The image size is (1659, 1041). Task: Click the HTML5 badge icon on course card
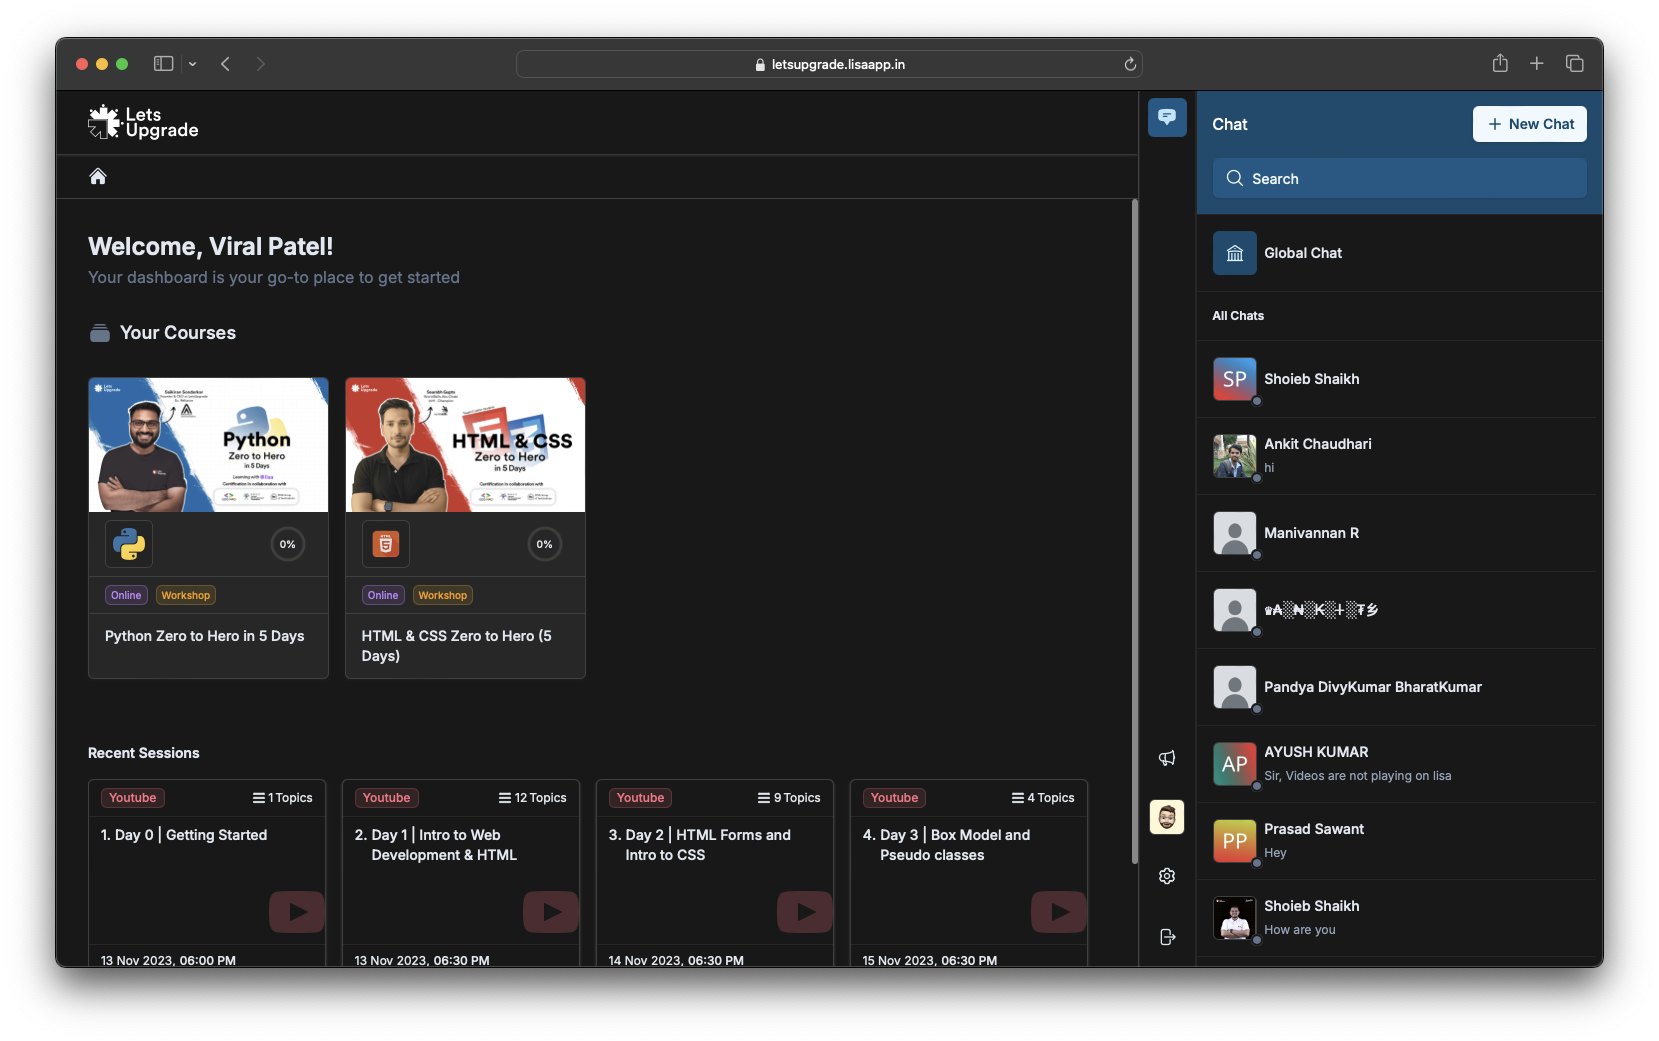coord(386,544)
